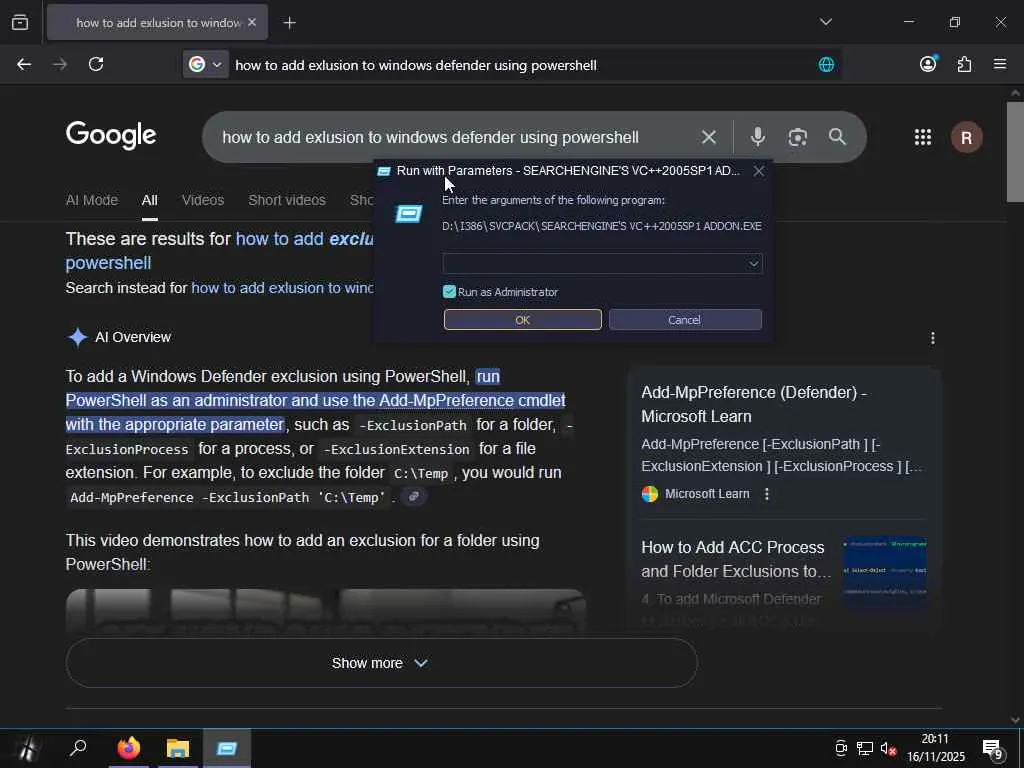Open the Google account avatar R
Screen dimensions: 1024x768
[x=967, y=138]
